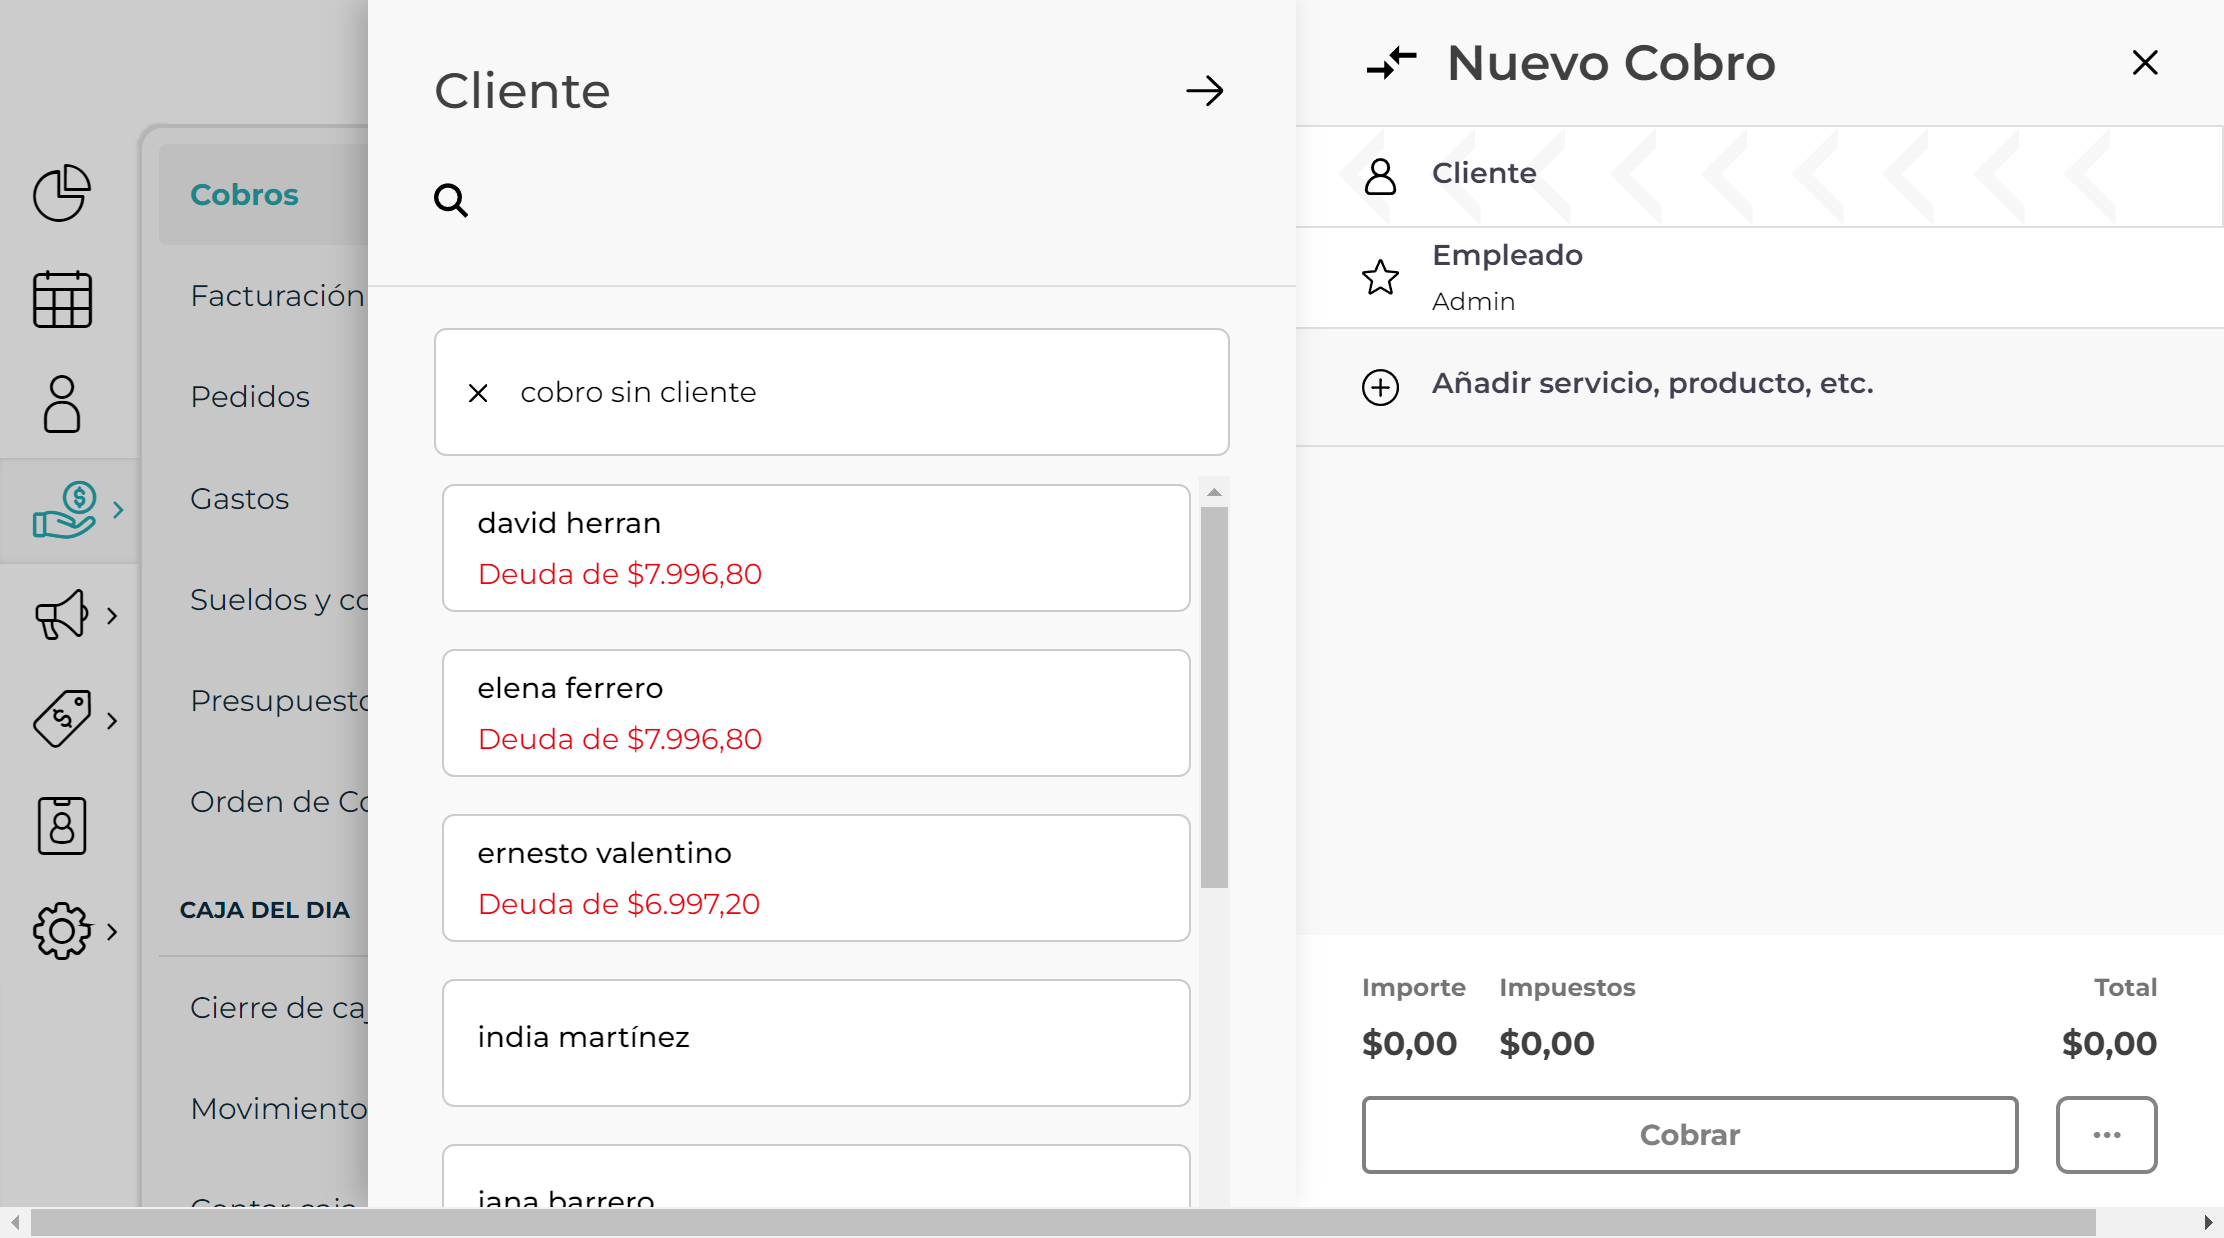
Task: Select the Cliente row in Nuevo Cobro
Action: coord(1759,176)
